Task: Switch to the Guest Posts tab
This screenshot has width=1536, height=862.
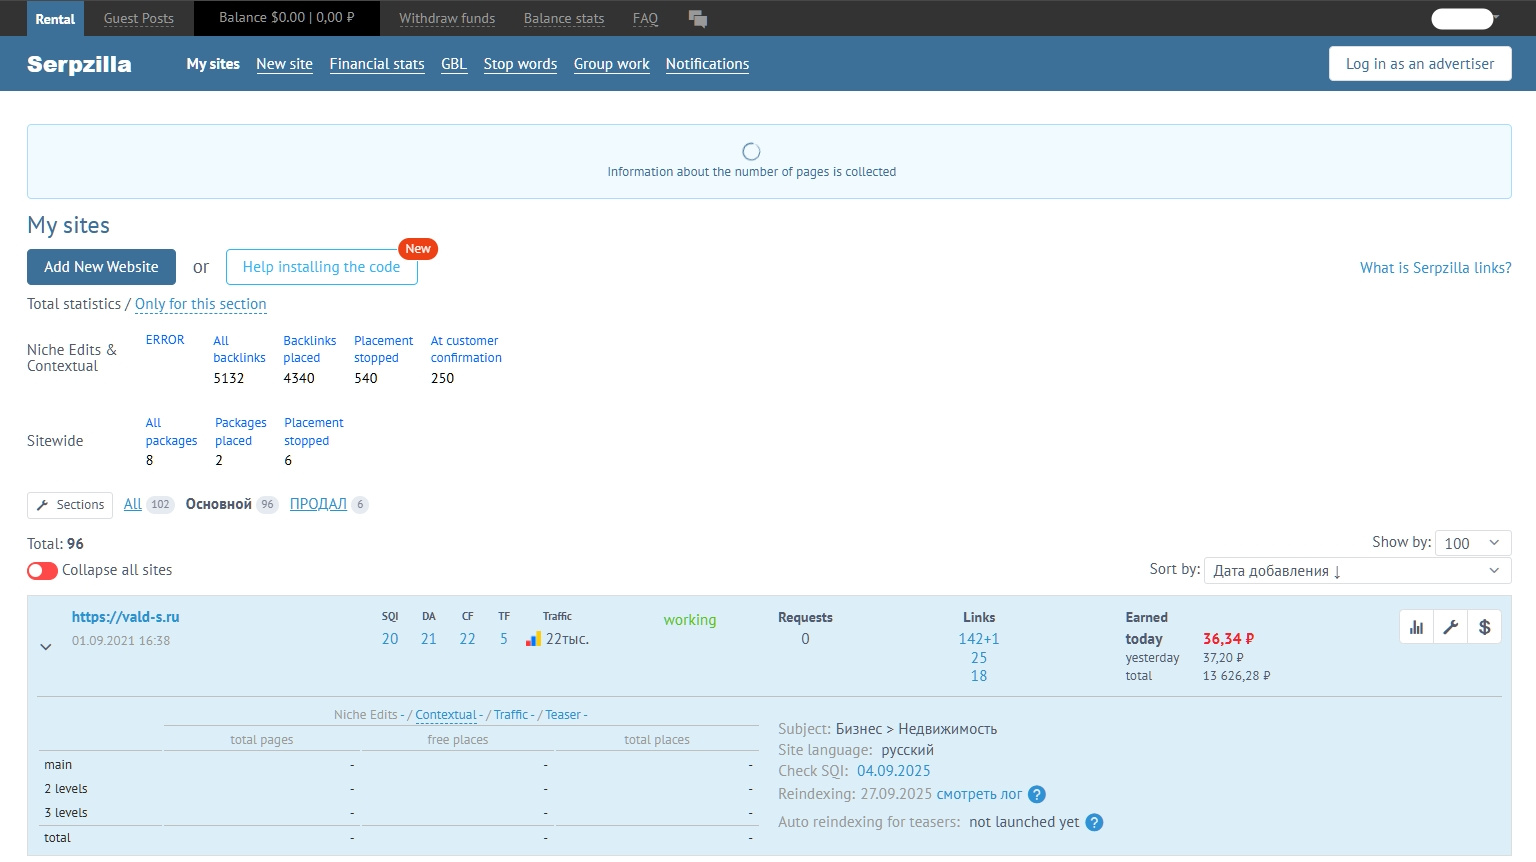Action: tap(138, 18)
